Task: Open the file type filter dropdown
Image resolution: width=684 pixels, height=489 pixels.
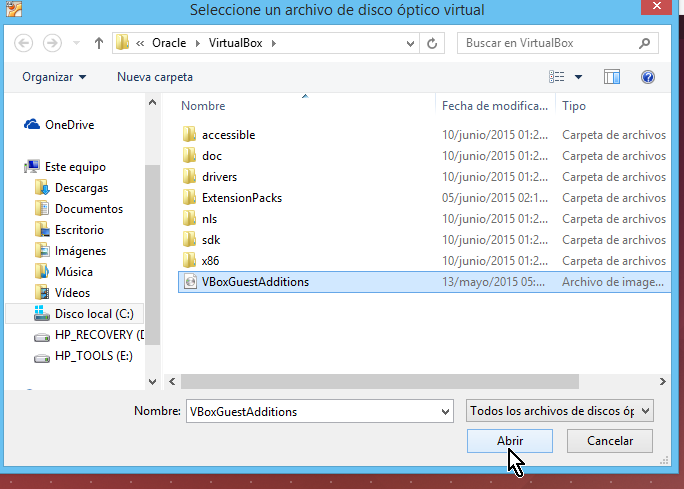Action: pos(560,411)
